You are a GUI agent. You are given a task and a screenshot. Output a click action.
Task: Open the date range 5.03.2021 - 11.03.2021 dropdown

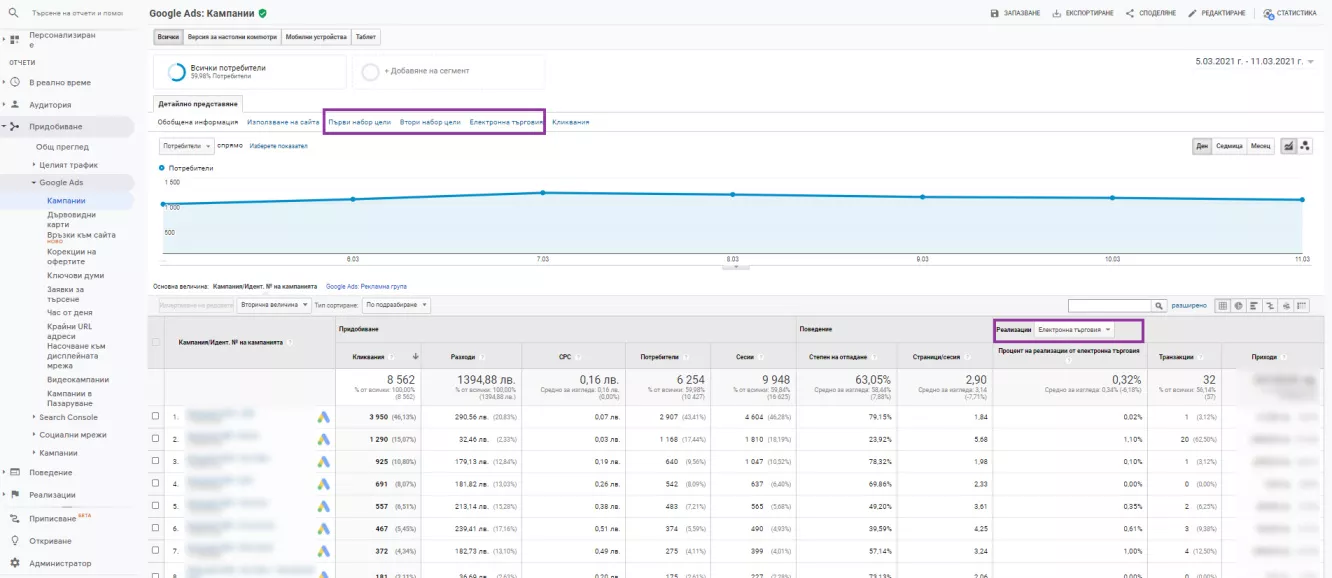[1255, 62]
